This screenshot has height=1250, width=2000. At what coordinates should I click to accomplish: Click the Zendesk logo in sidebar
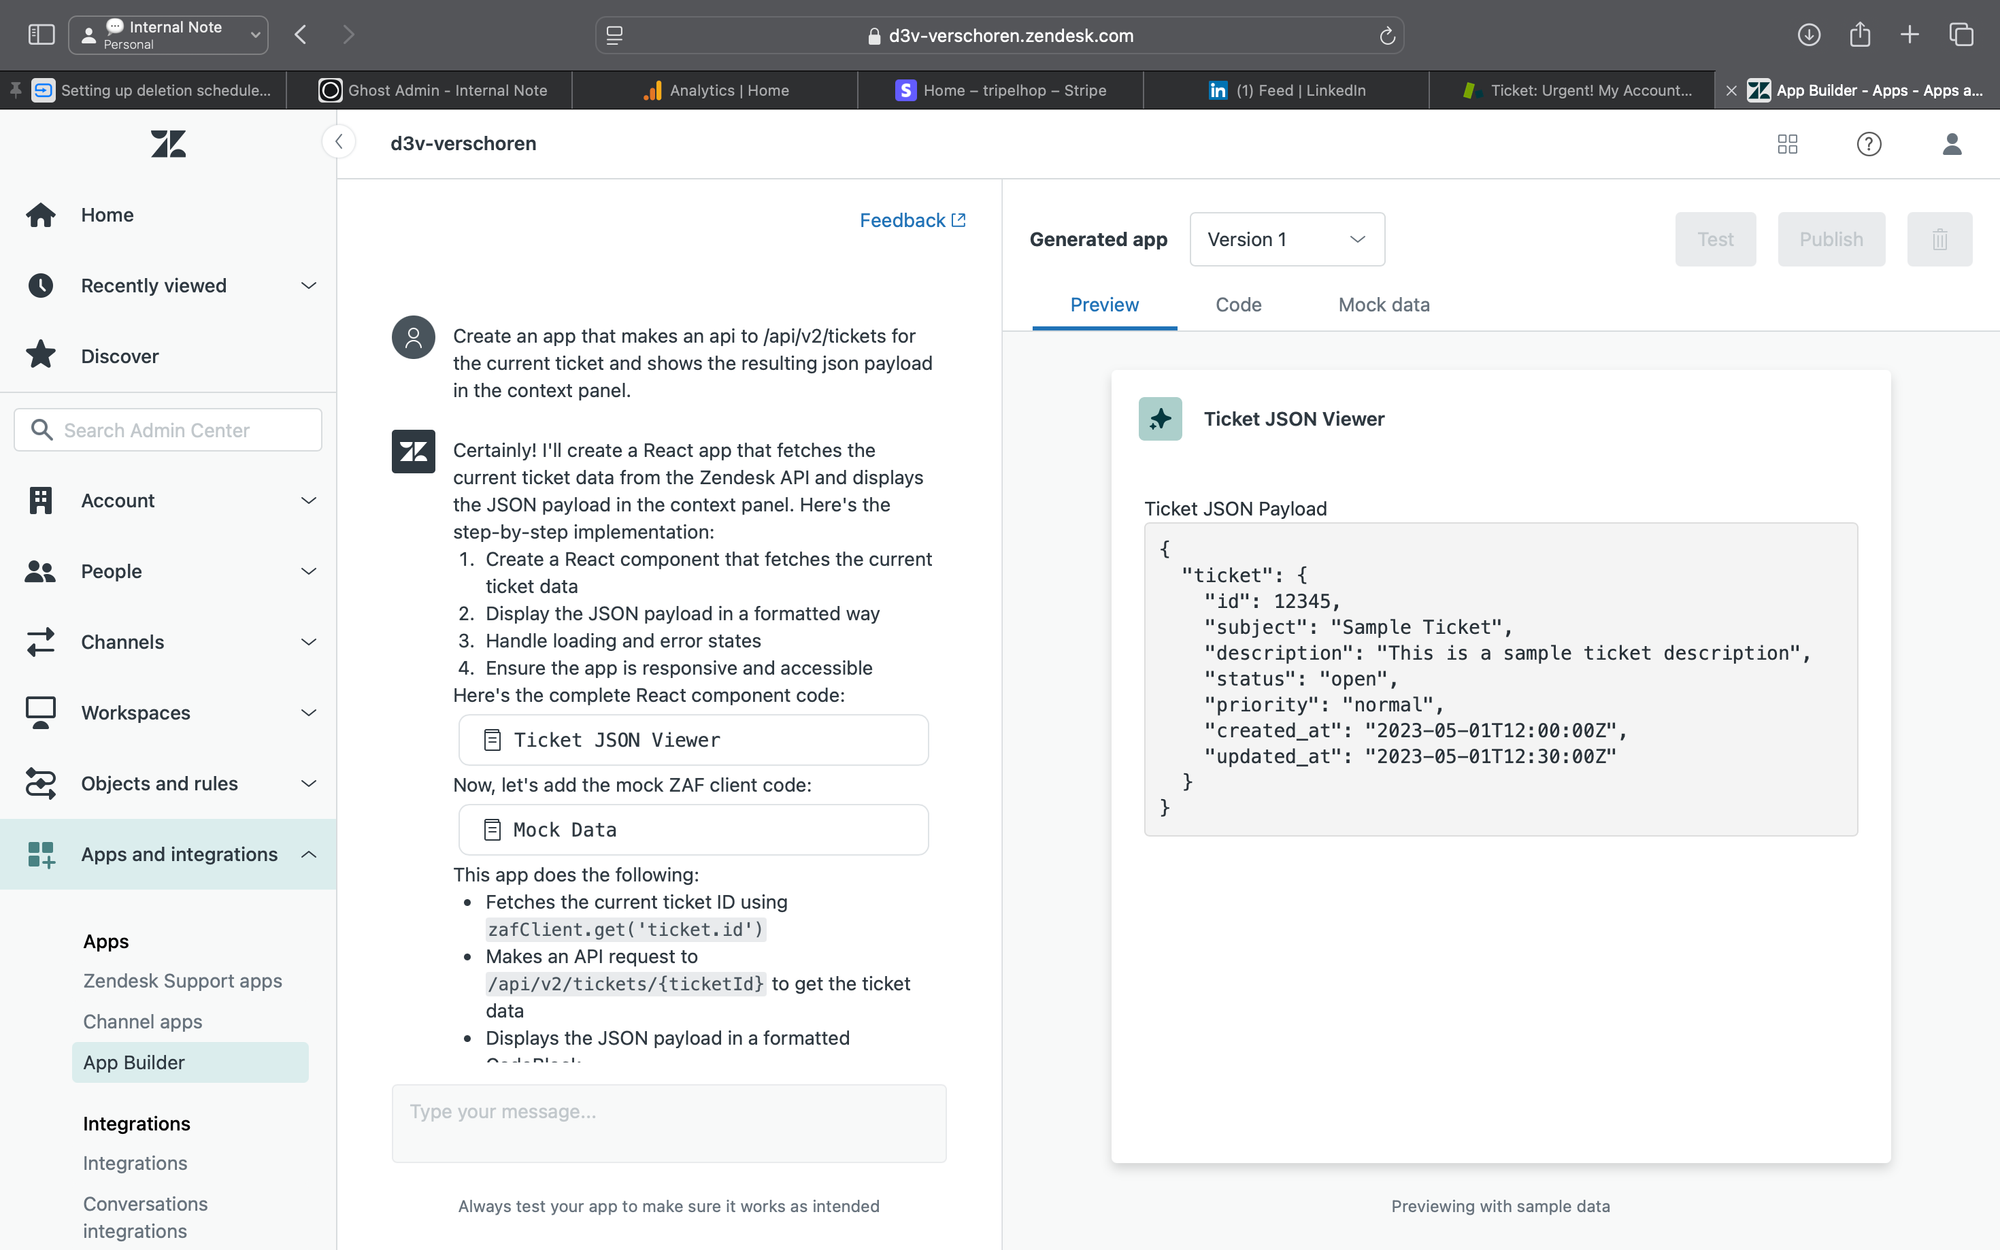pyautogui.click(x=168, y=144)
